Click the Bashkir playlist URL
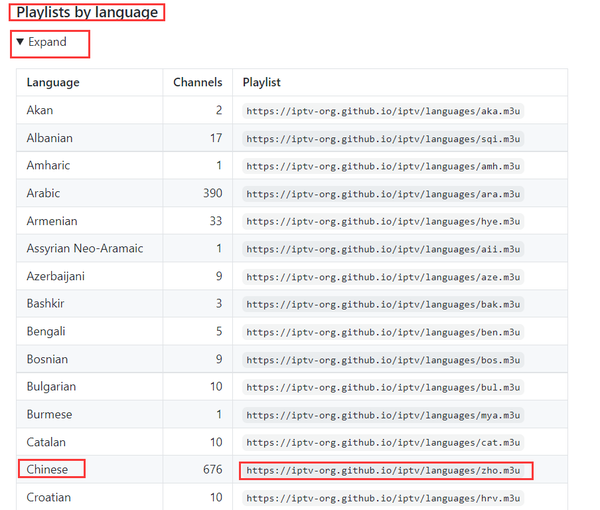The height and width of the screenshot is (510, 600). [384, 304]
